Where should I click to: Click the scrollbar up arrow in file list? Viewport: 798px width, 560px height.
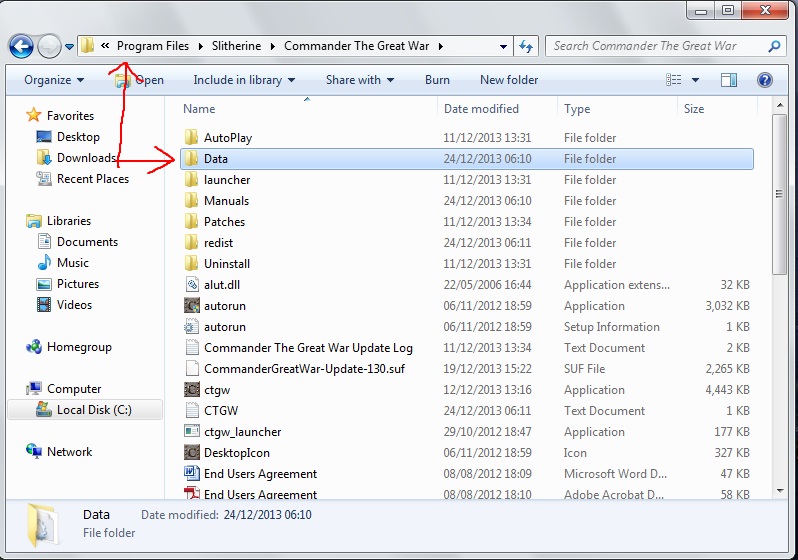[x=779, y=105]
